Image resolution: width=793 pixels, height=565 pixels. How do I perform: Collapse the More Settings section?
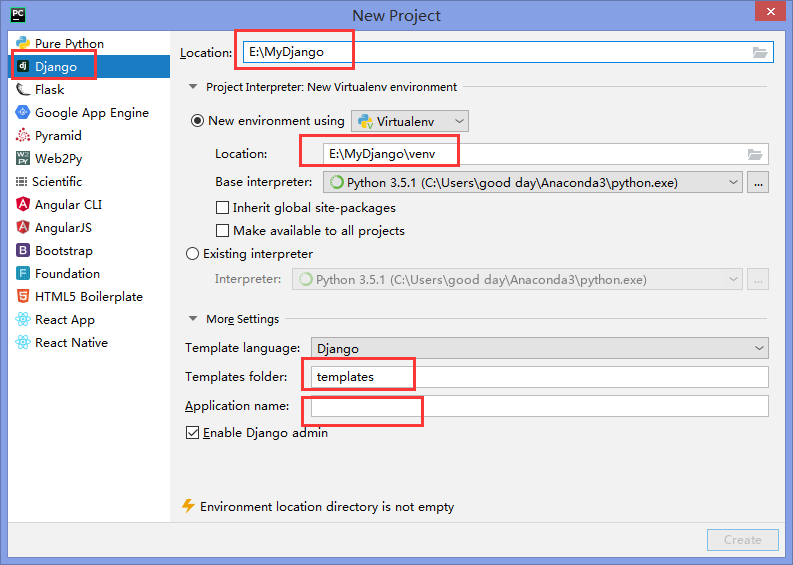coord(193,319)
